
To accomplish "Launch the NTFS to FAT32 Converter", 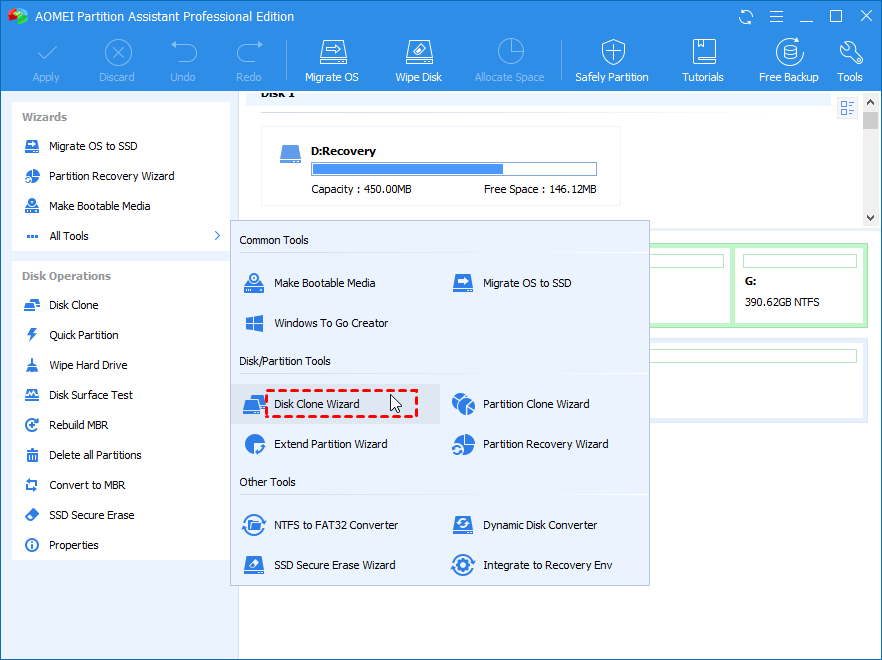I will point(336,525).
